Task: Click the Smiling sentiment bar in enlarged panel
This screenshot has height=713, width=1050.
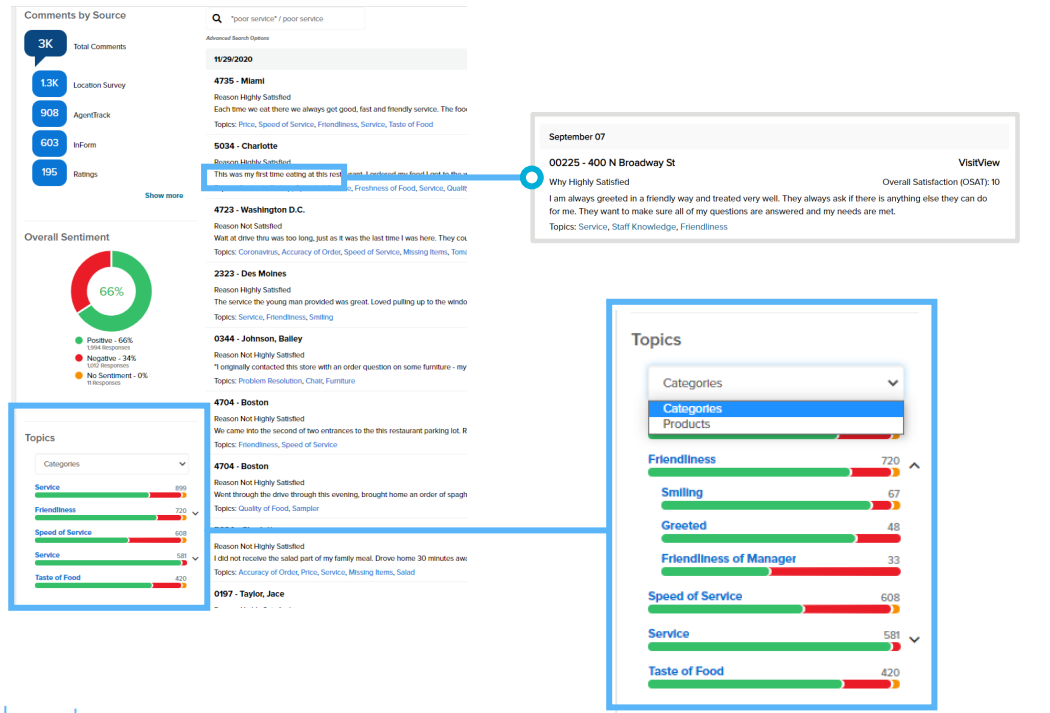Action: [780, 506]
